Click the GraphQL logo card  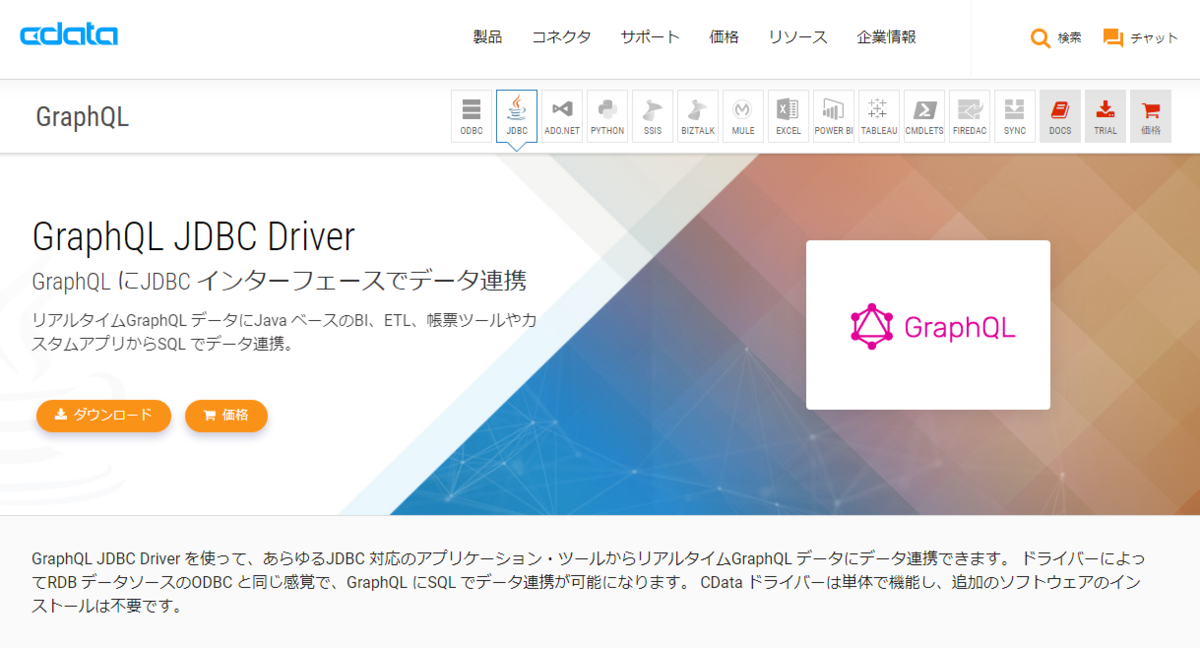point(928,325)
